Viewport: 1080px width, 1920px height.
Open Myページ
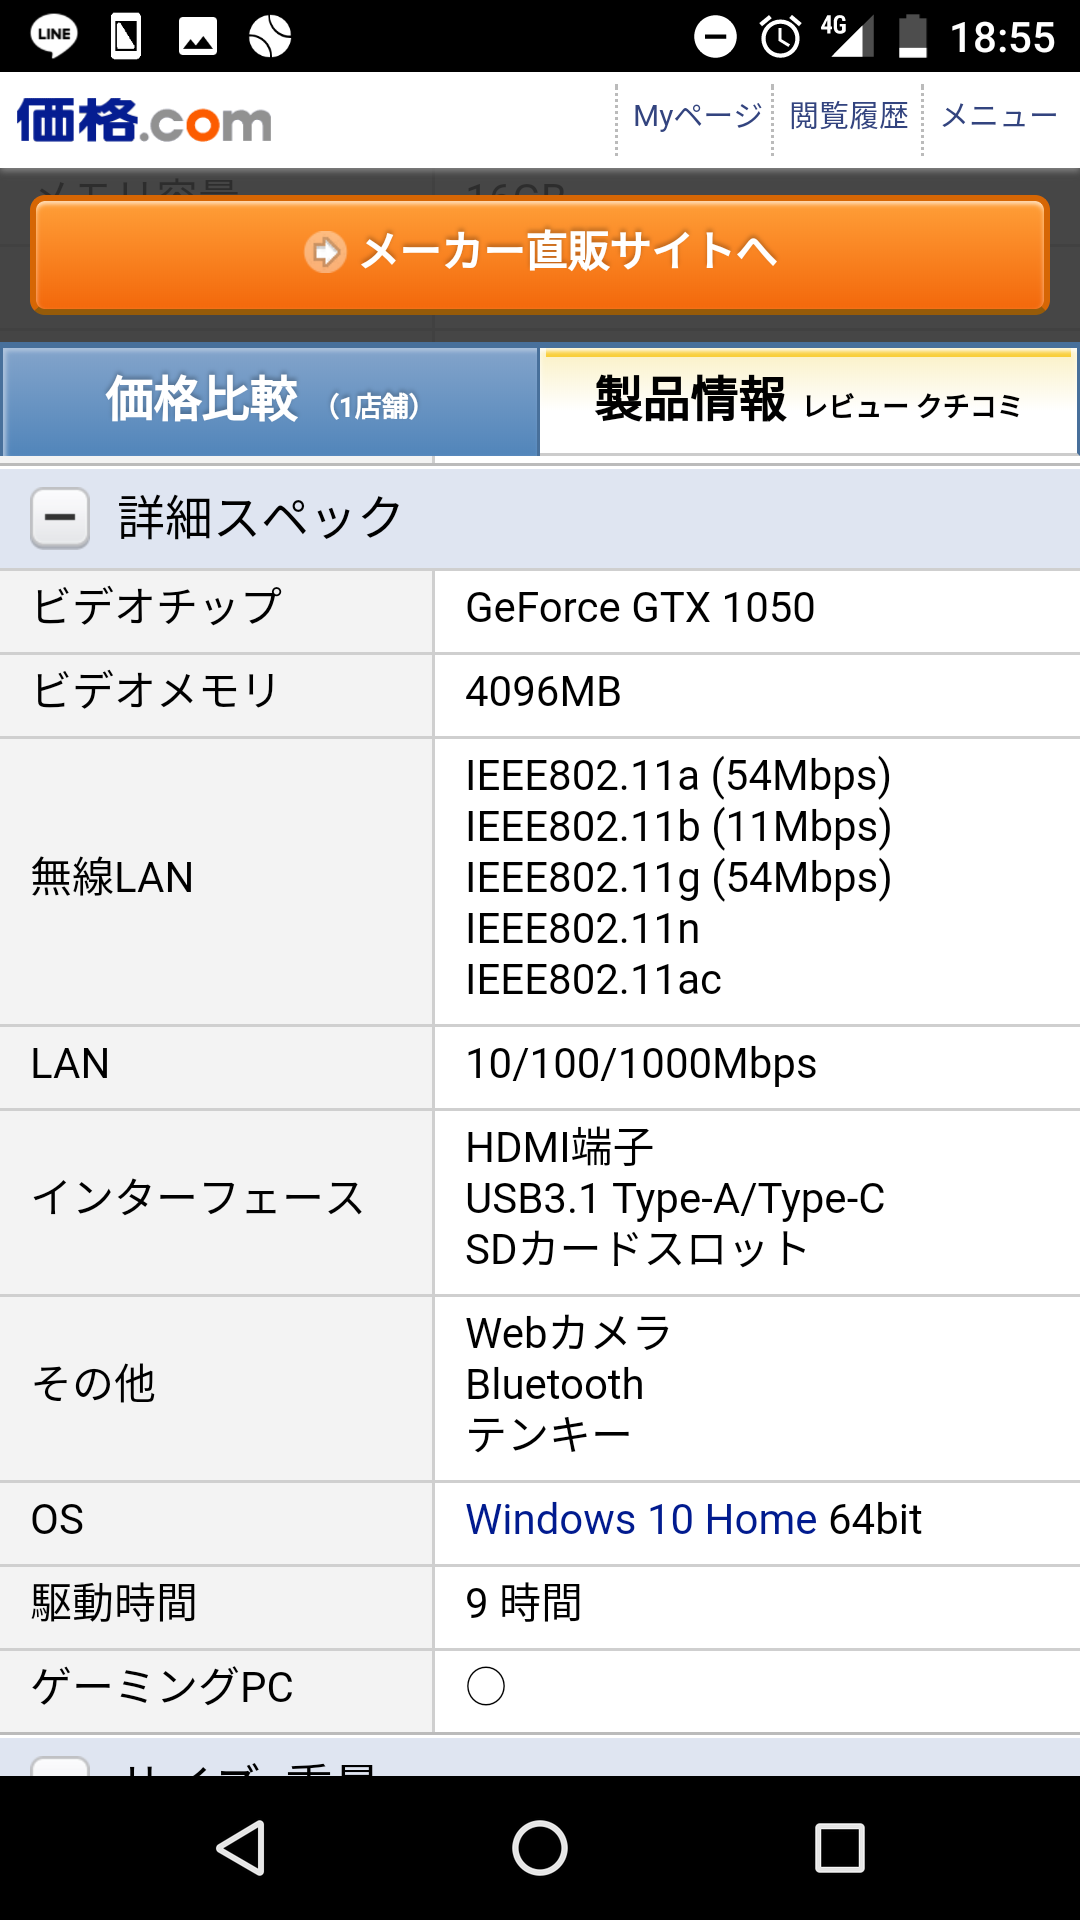pos(697,116)
